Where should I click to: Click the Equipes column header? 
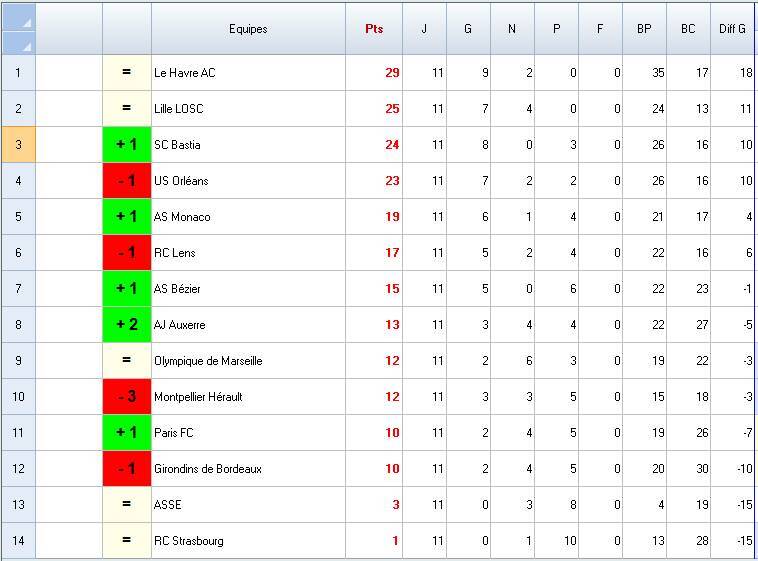coord(248,29)
